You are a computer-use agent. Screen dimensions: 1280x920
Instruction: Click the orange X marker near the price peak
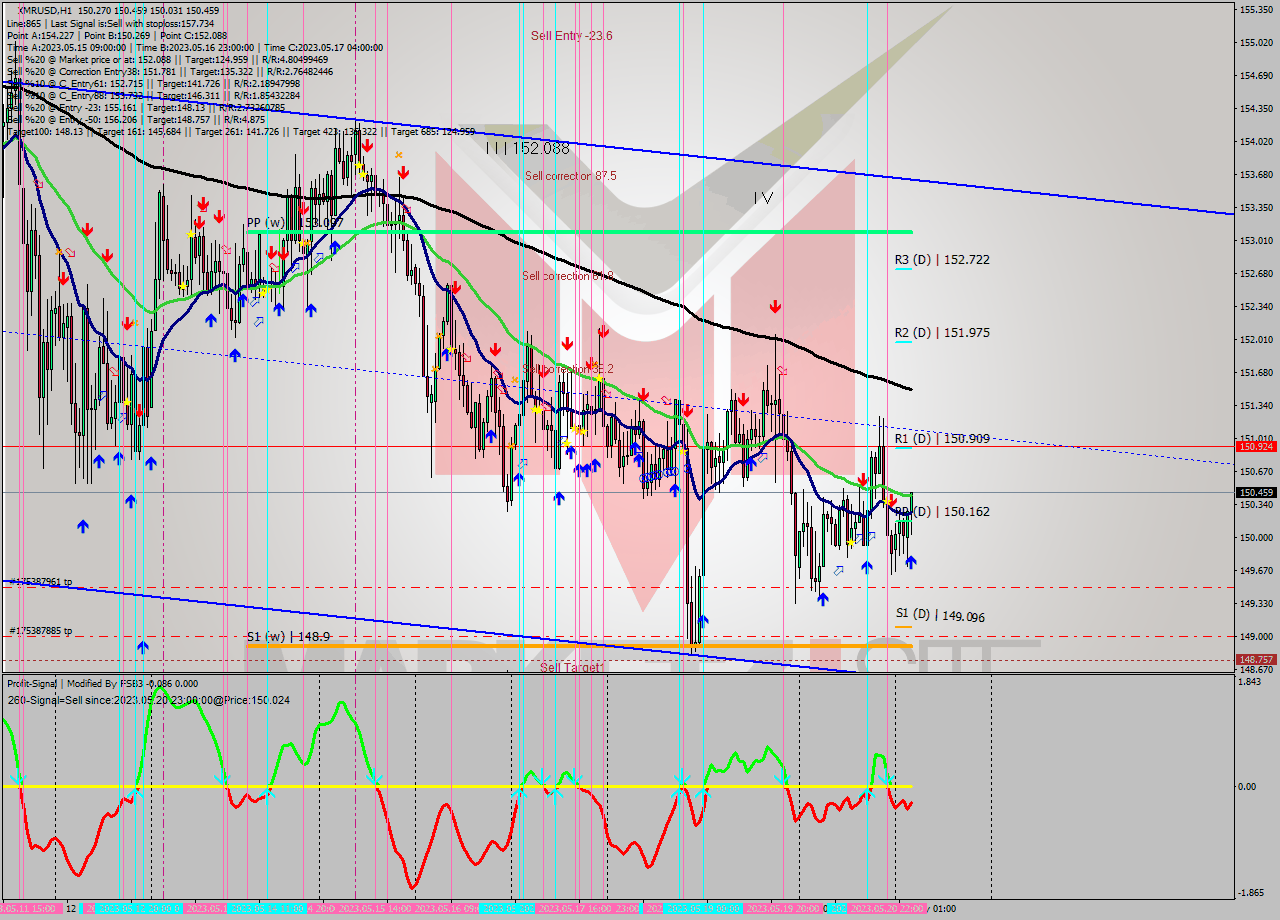tap(399, 155)
